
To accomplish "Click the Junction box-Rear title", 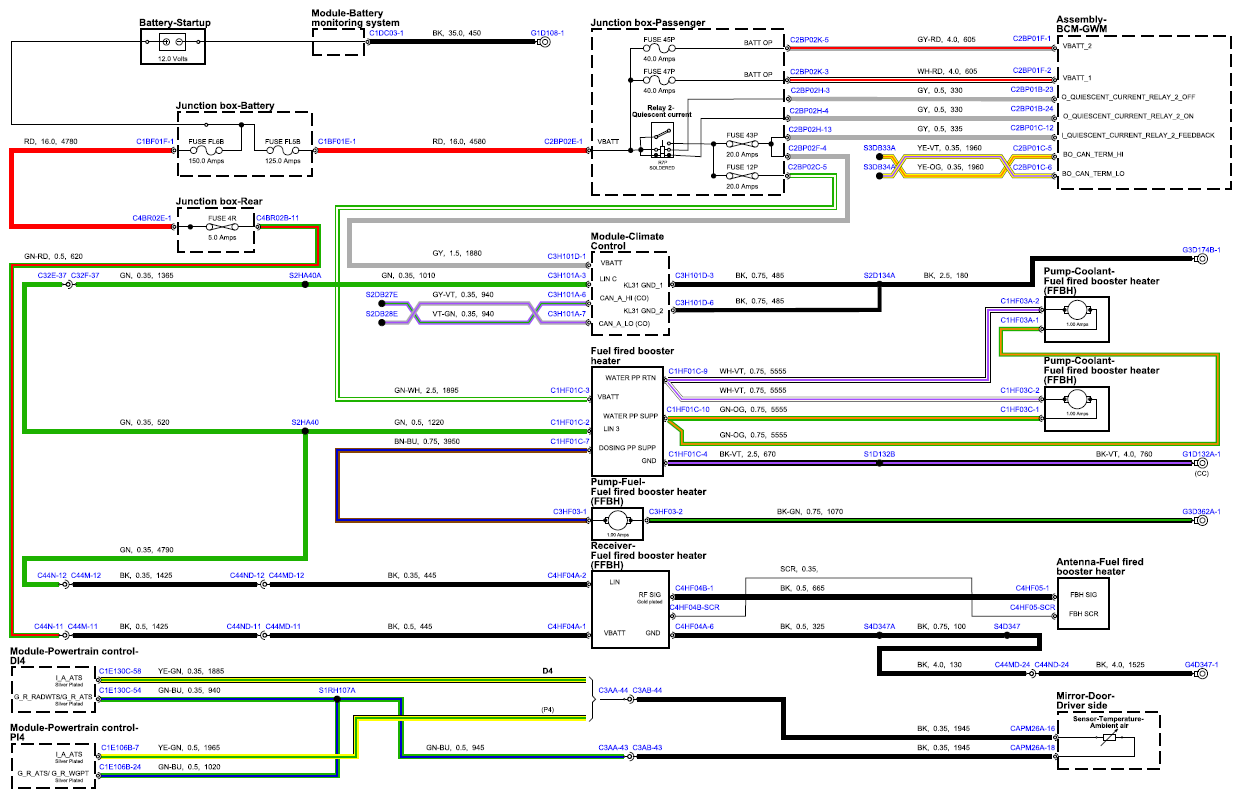I will (x=218, y=201).
